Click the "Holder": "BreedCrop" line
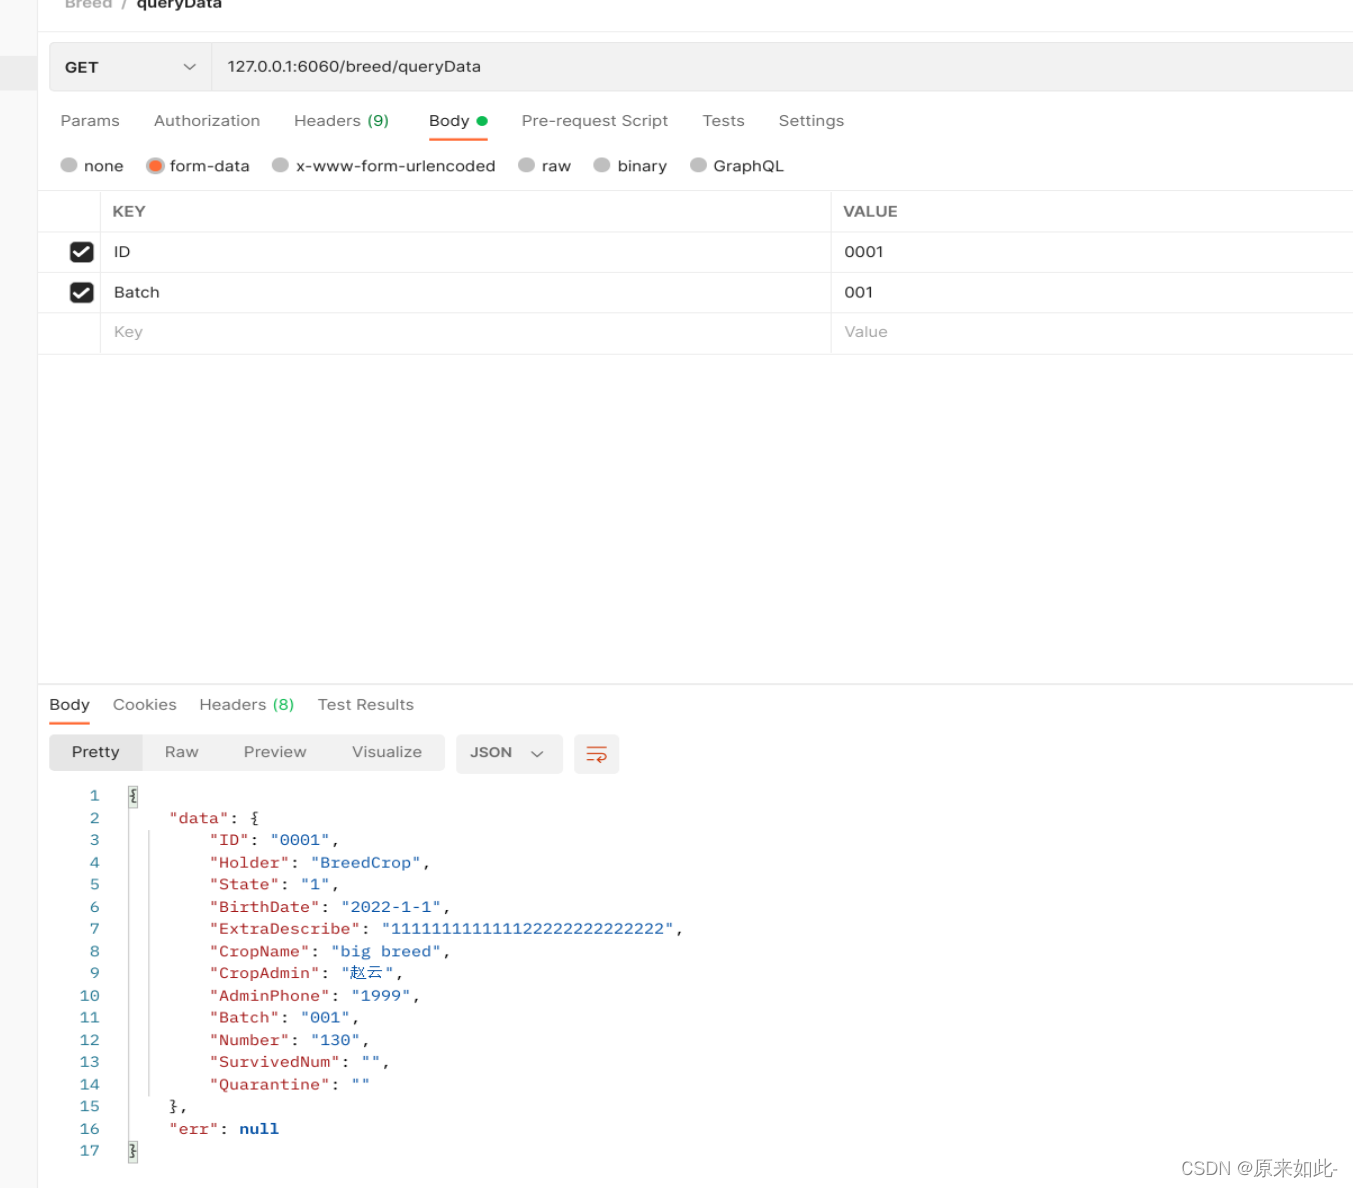Screen dimensions: 1353x1188 coord(319,862)
